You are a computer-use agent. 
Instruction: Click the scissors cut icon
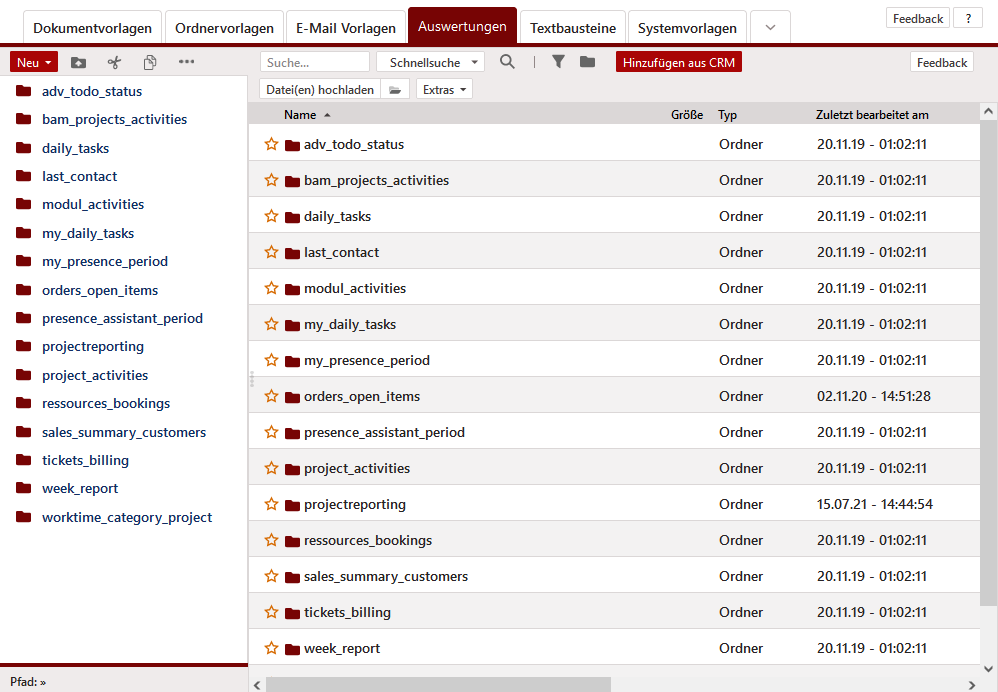[x=114, y=62]
